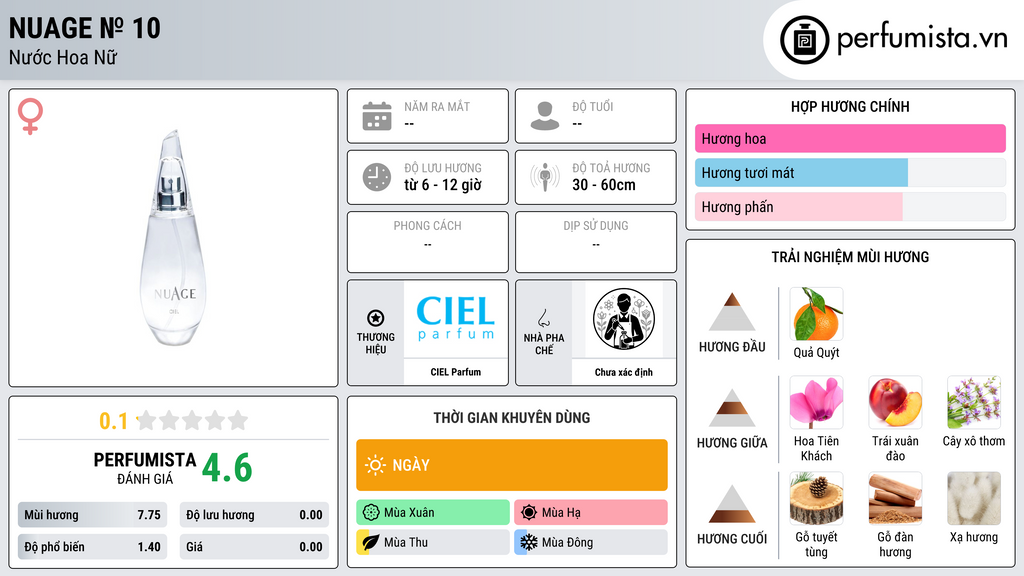Image resolution: width=1024 pixels, height=576 pixels.
Task: Click the Hương hoa pink accord bar
Action: click(850, 138)
